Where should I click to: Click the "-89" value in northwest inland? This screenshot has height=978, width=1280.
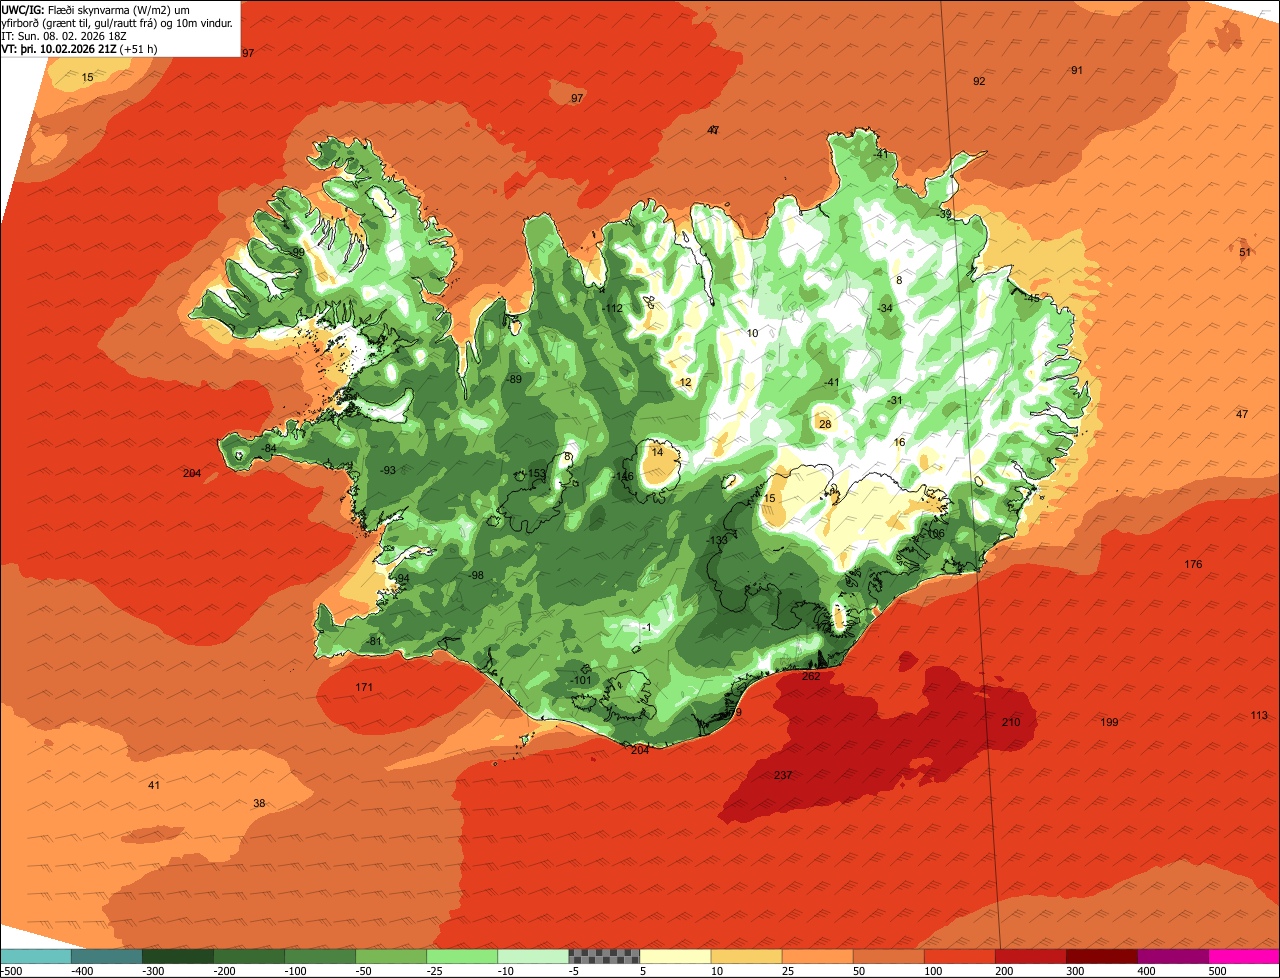[x=513, y=379]
